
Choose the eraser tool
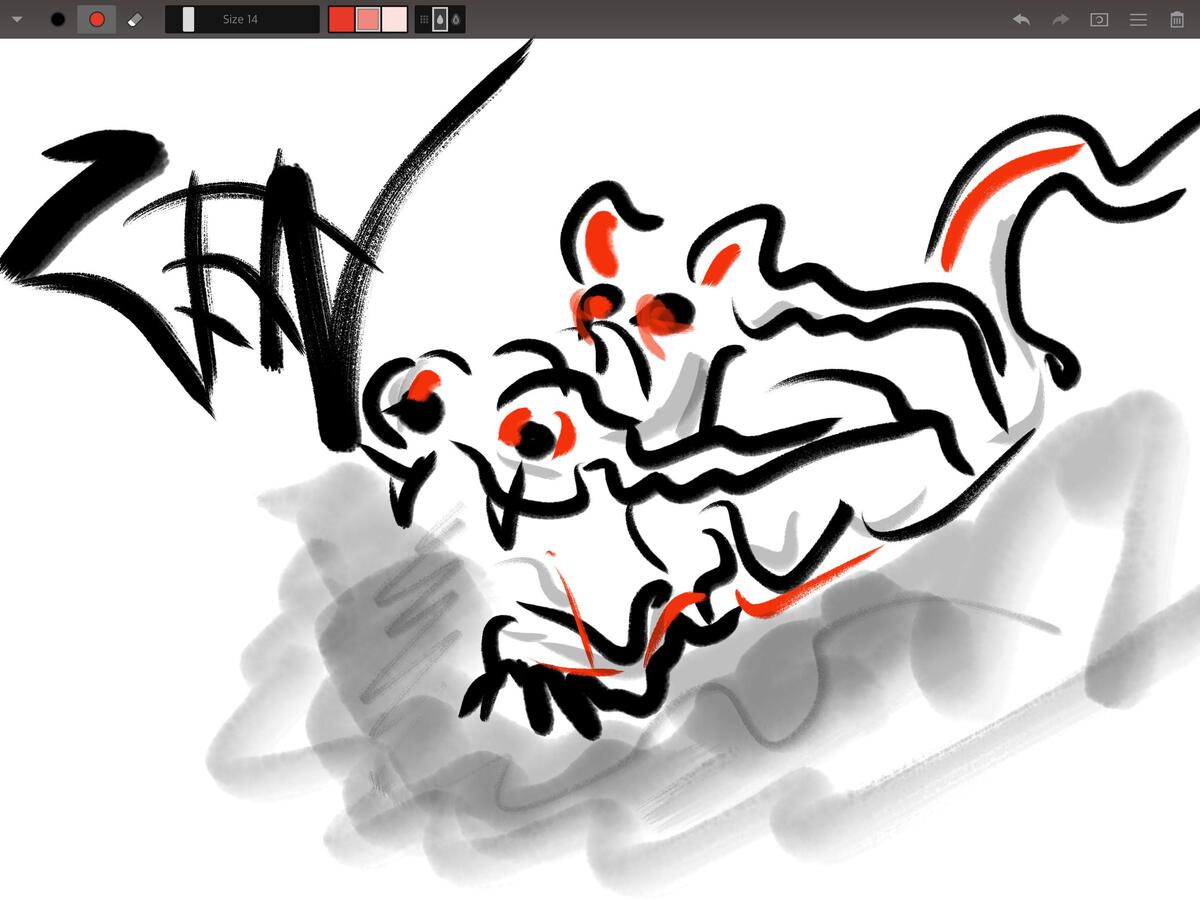click(137, 19)
